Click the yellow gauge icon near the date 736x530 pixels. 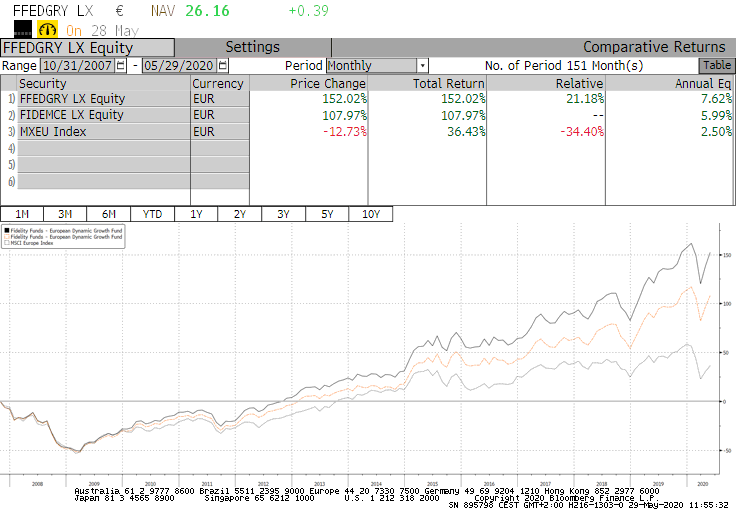pos(47,30)
